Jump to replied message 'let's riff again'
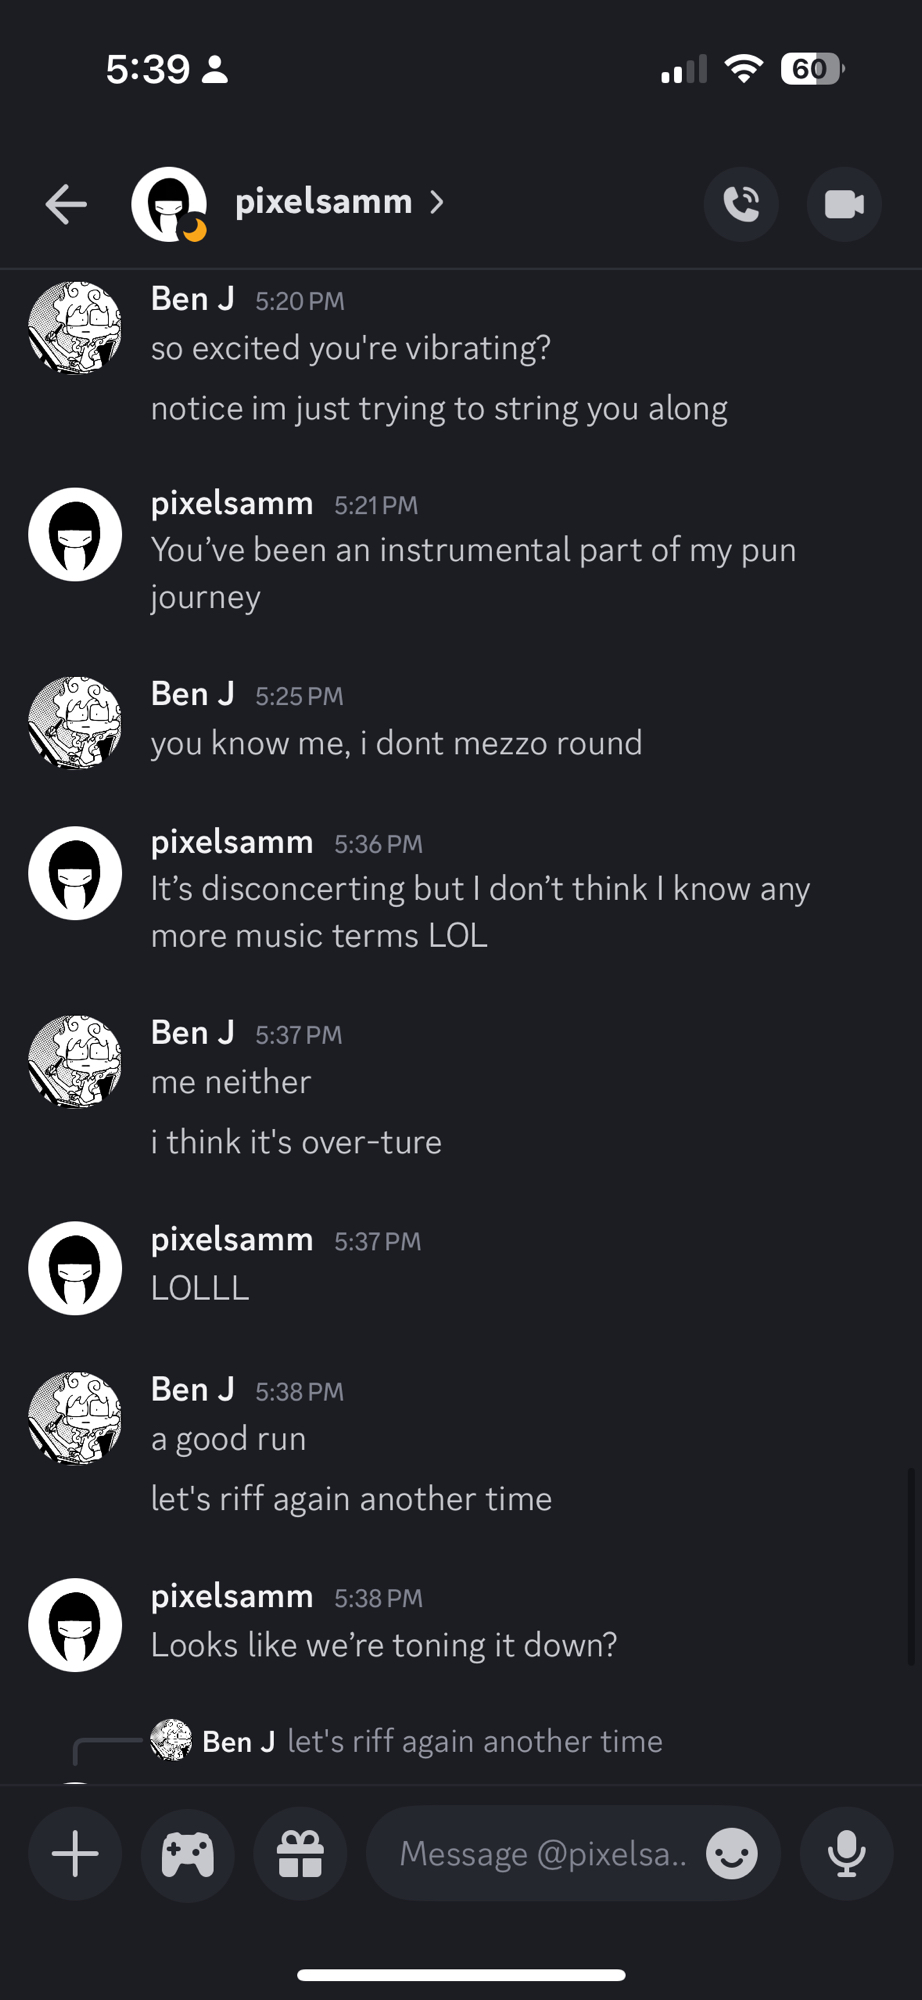Image resolution: width=922 pixels, height=2000 pixels. tap(474, 1741)
